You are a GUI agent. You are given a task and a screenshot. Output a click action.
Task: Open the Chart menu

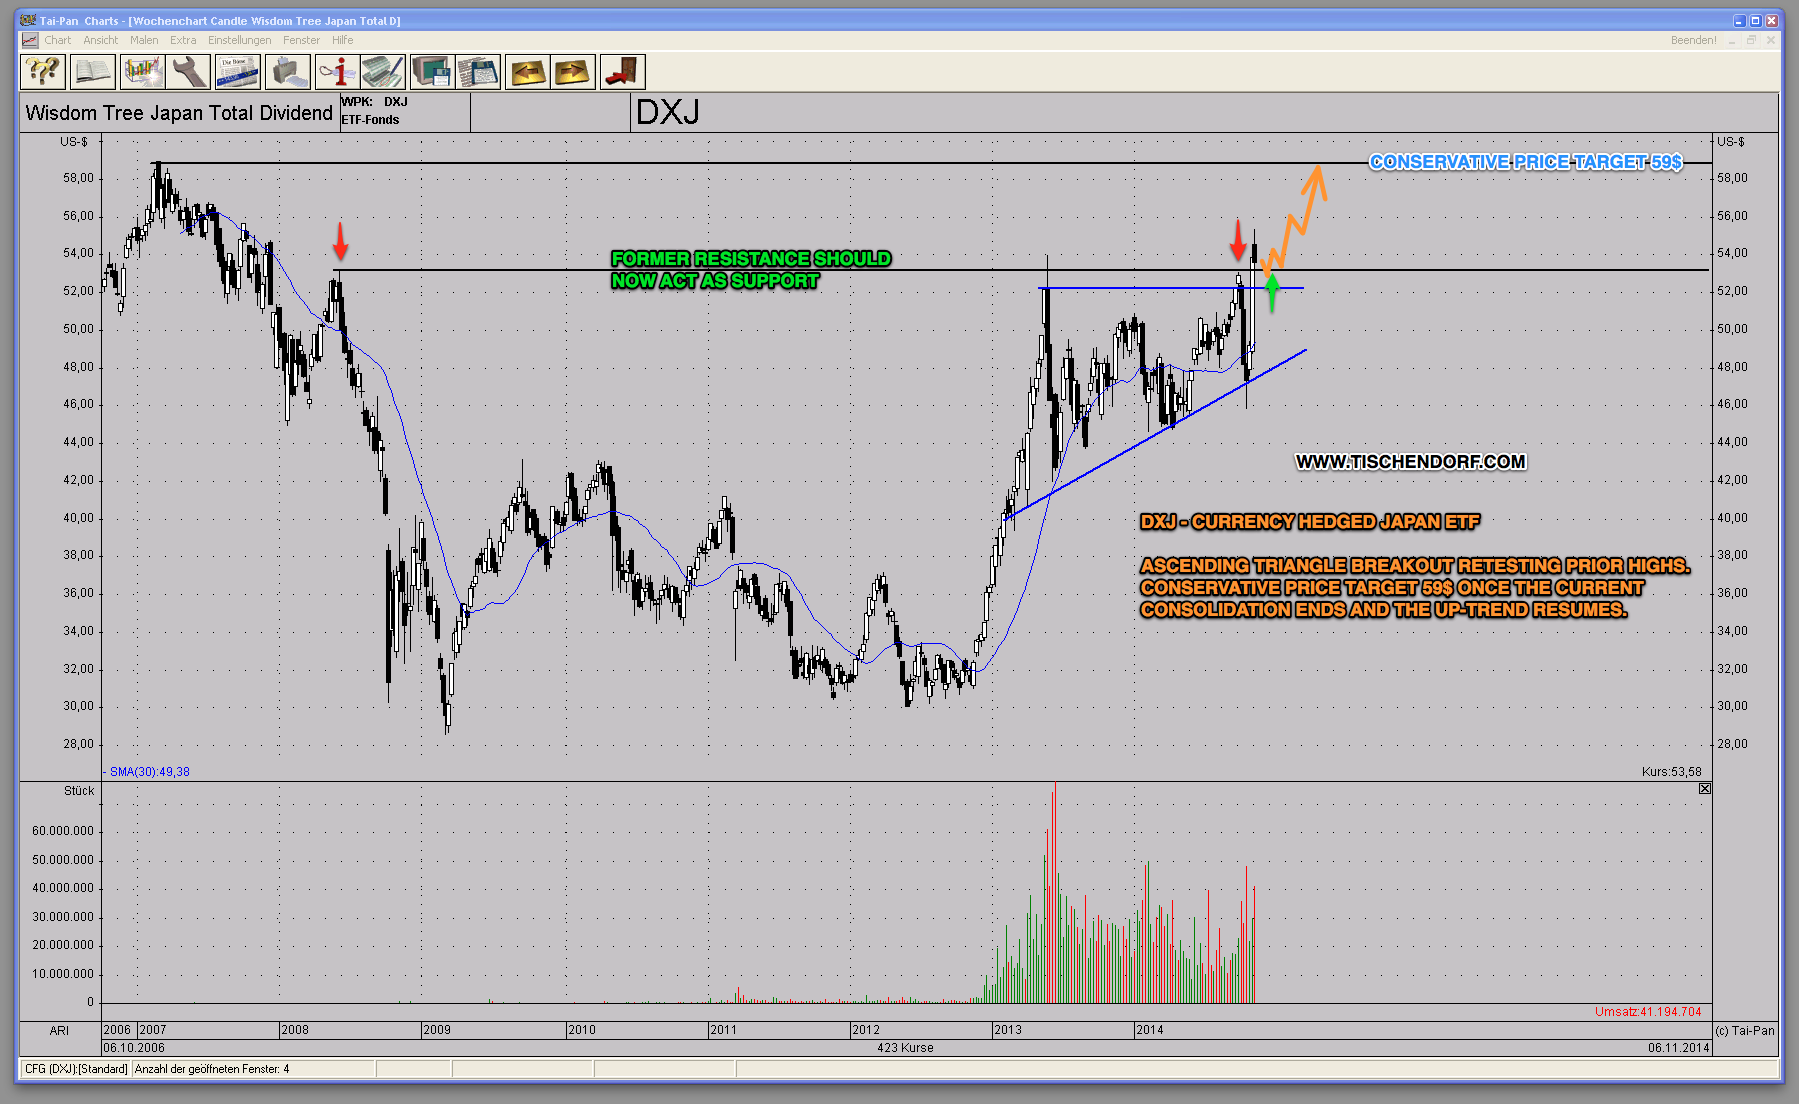point(57,40)
